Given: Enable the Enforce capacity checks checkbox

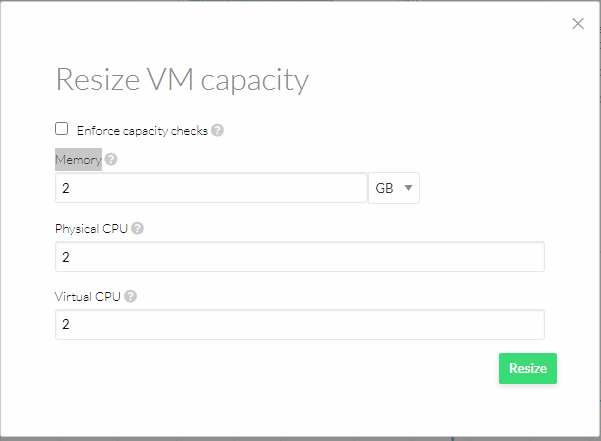Looking at the screenshot, I should click(61, 129).
